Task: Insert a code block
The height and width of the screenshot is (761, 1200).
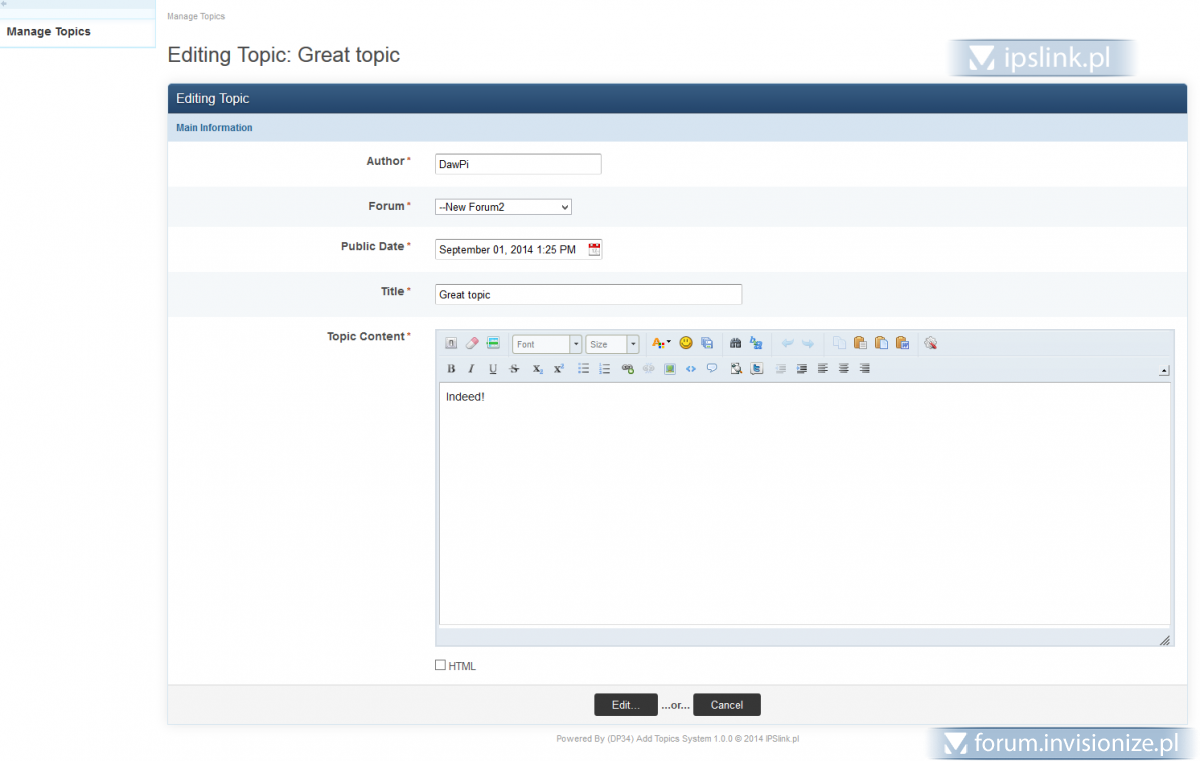Action: point(691,369)
